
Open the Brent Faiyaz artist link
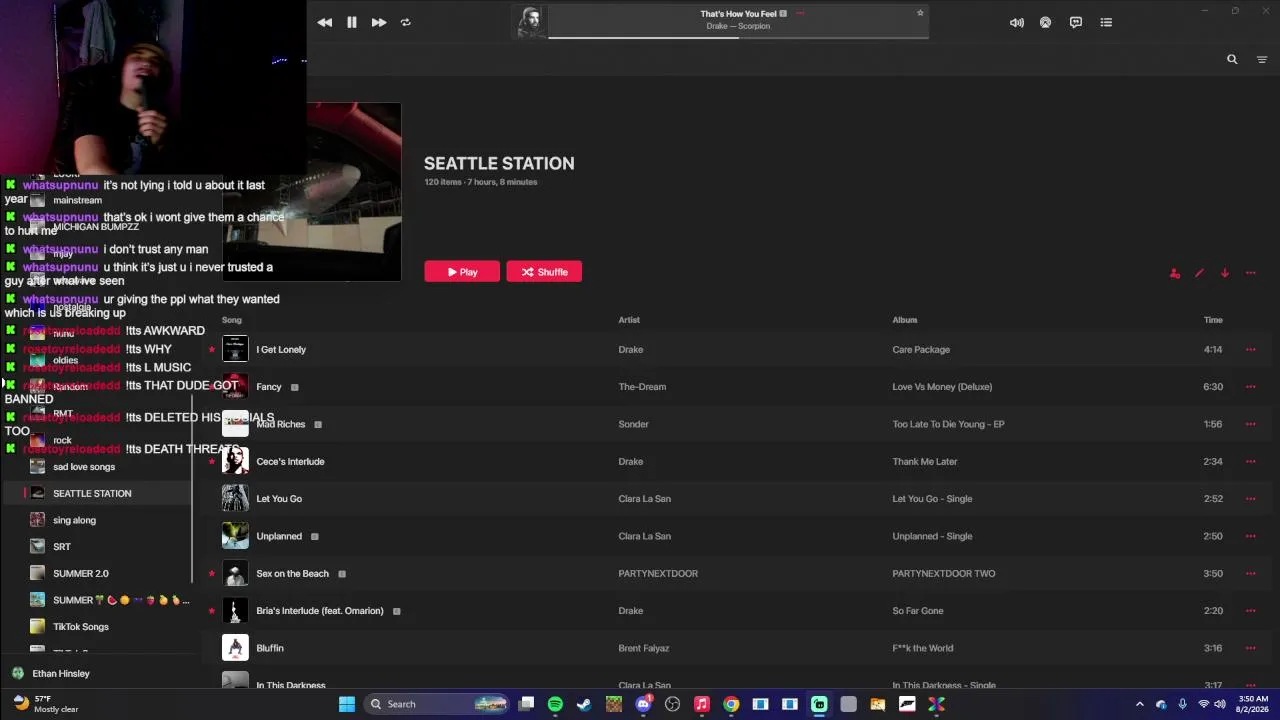(644, 648)
